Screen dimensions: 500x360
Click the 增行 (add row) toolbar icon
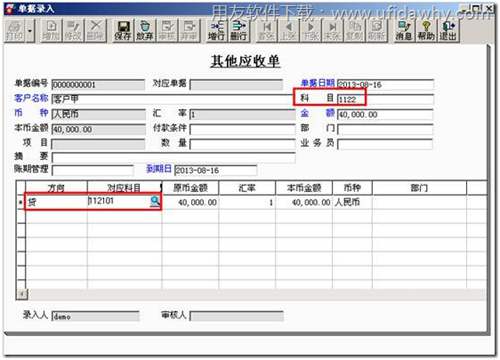pyautogui.click(x=217, y=30)
